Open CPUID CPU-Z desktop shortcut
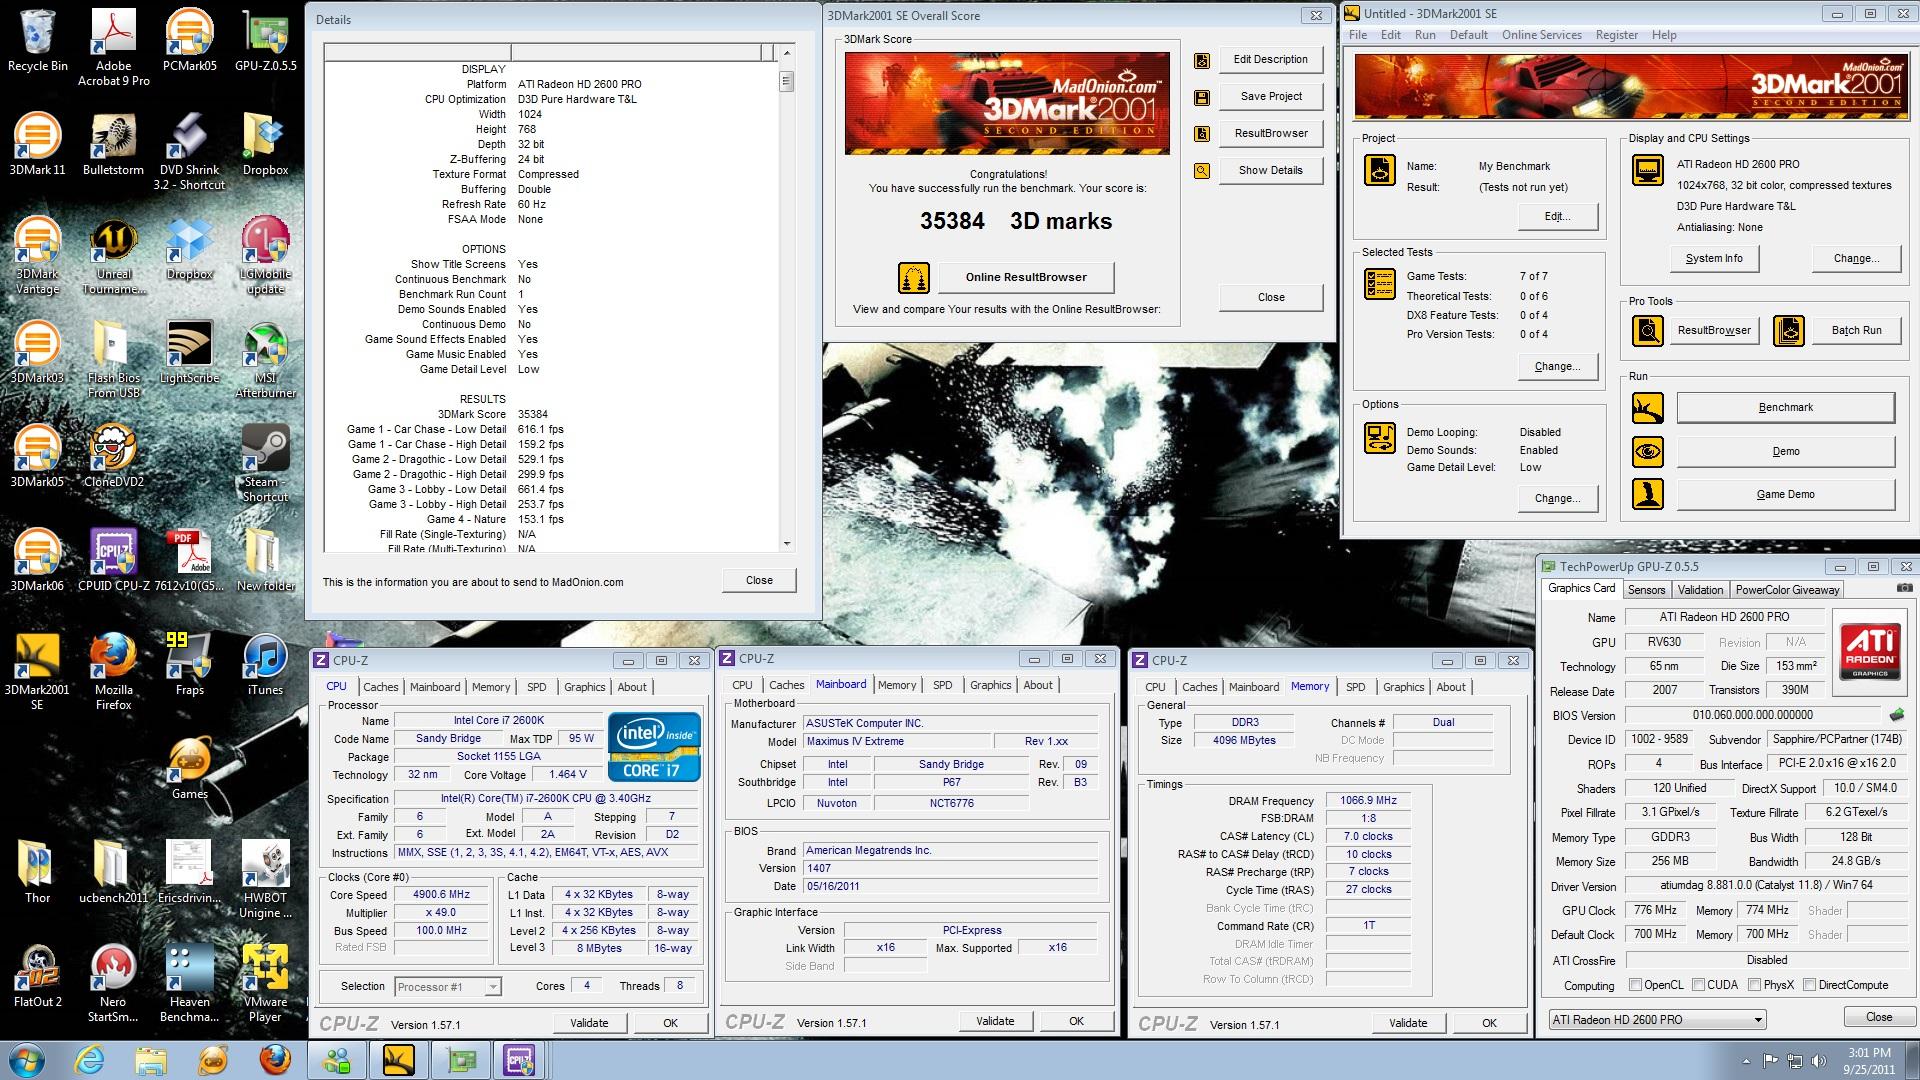This screenshot has width=1920, height=1080. pos(113,560)
